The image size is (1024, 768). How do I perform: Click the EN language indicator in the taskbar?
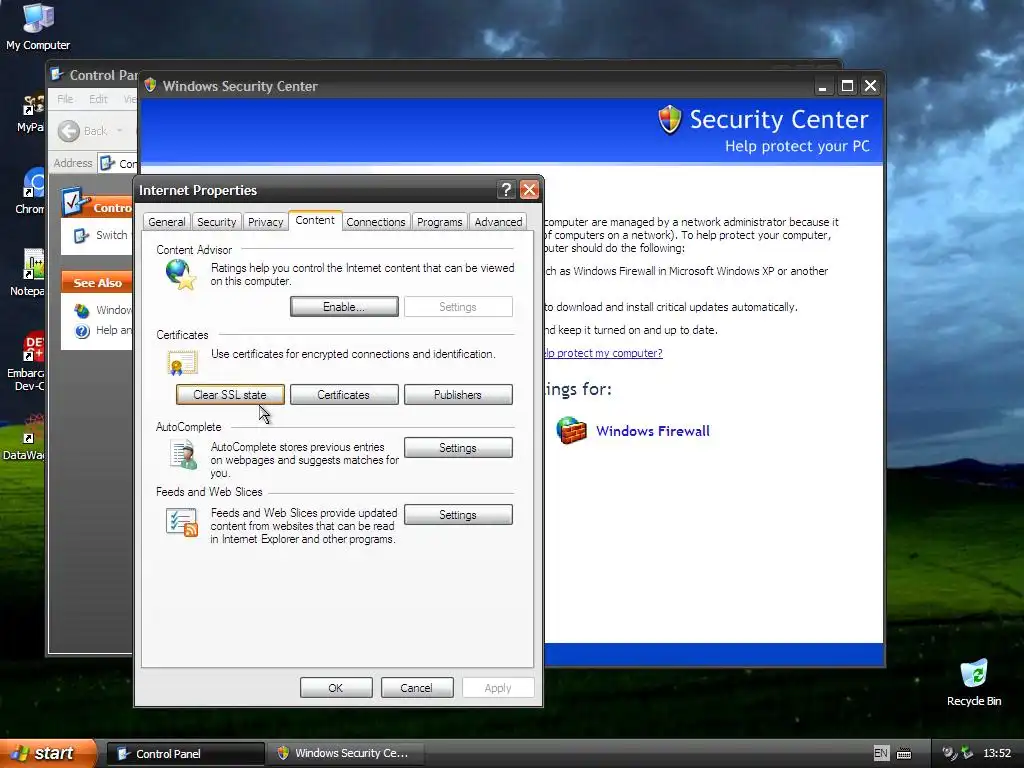[x=880, y=753]
